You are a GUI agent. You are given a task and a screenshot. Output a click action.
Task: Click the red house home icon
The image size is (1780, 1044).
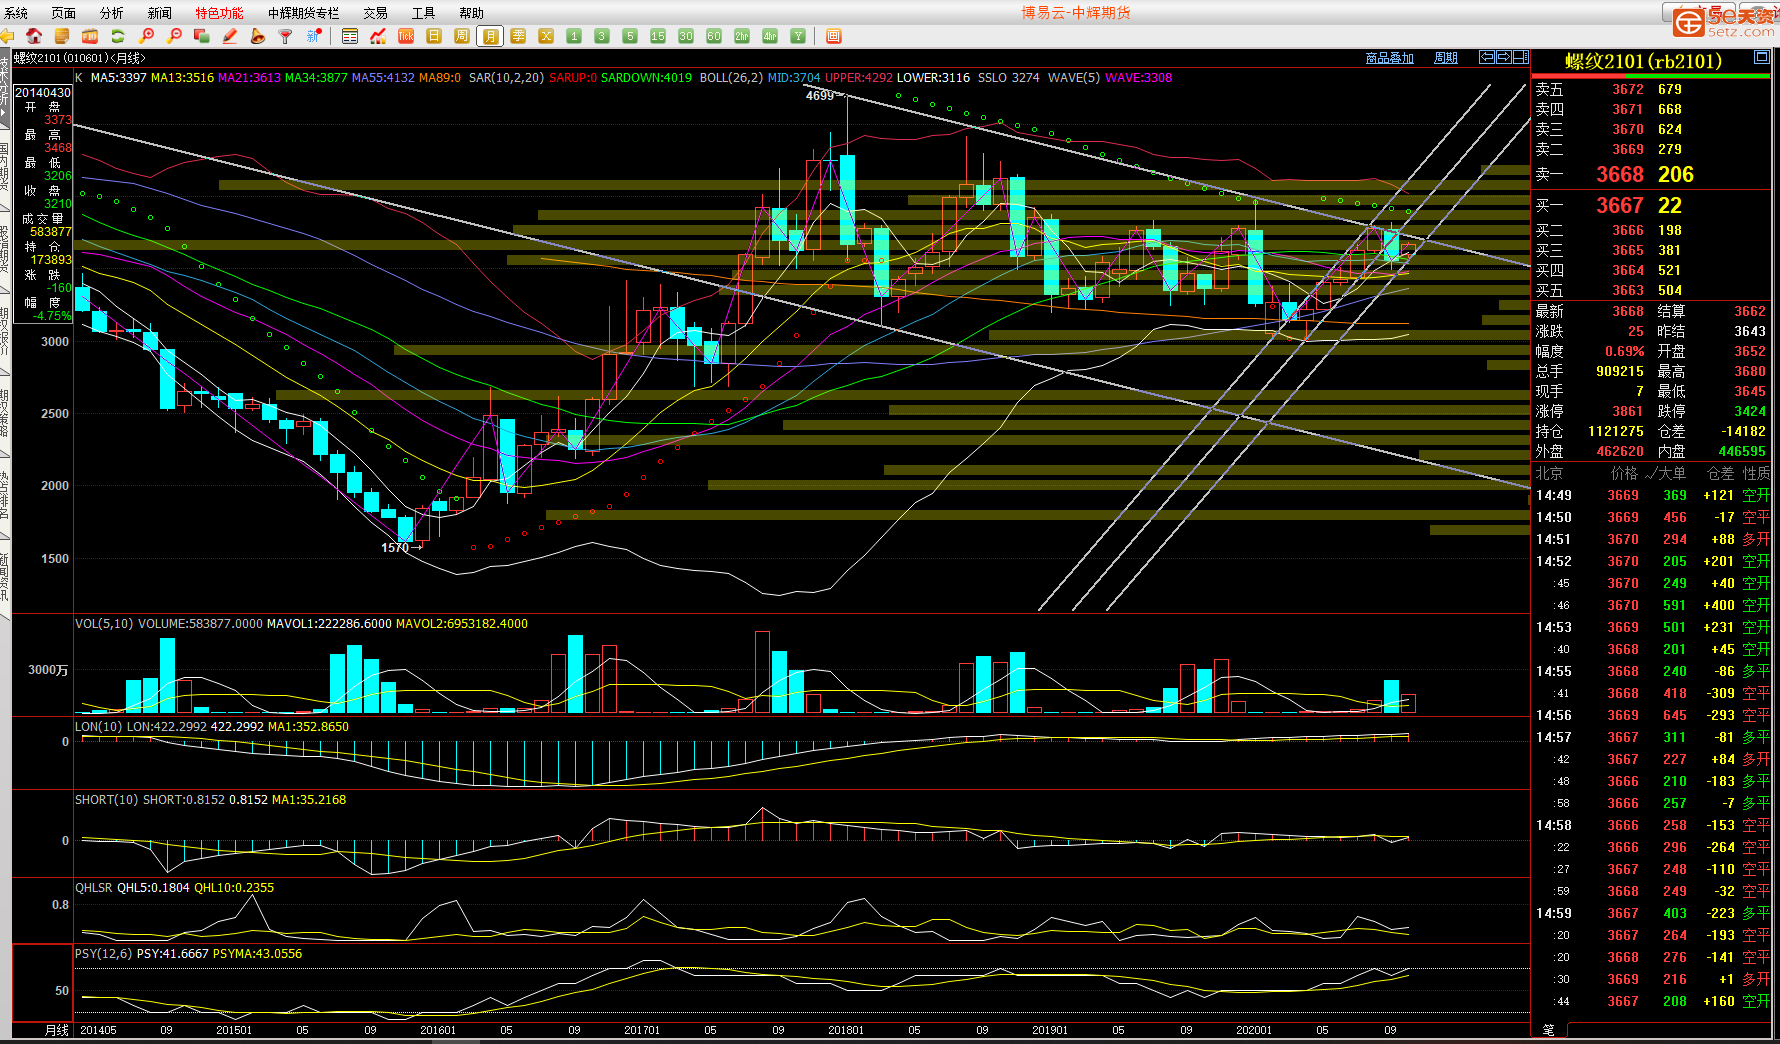(x=34, y=36)
